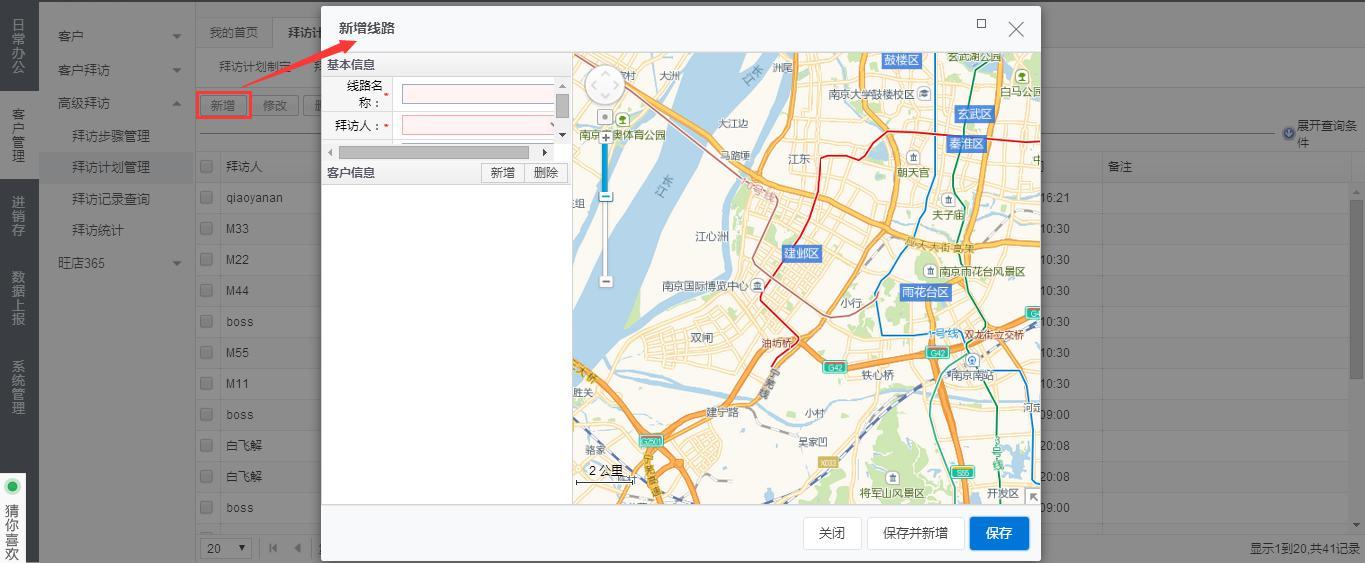This screenshot has height=563, width=1365.
Task: Open 拜访记录查询 in the sidebar
Action: click(x=111, y=199)
